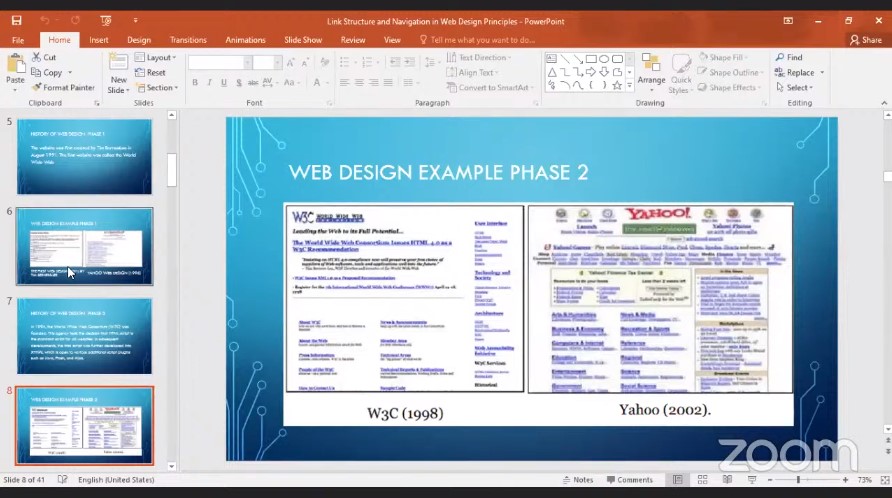Start Slide Show from status bar icon
The height and width of the screenshot is (498, 892).
[x=752, y=480]
